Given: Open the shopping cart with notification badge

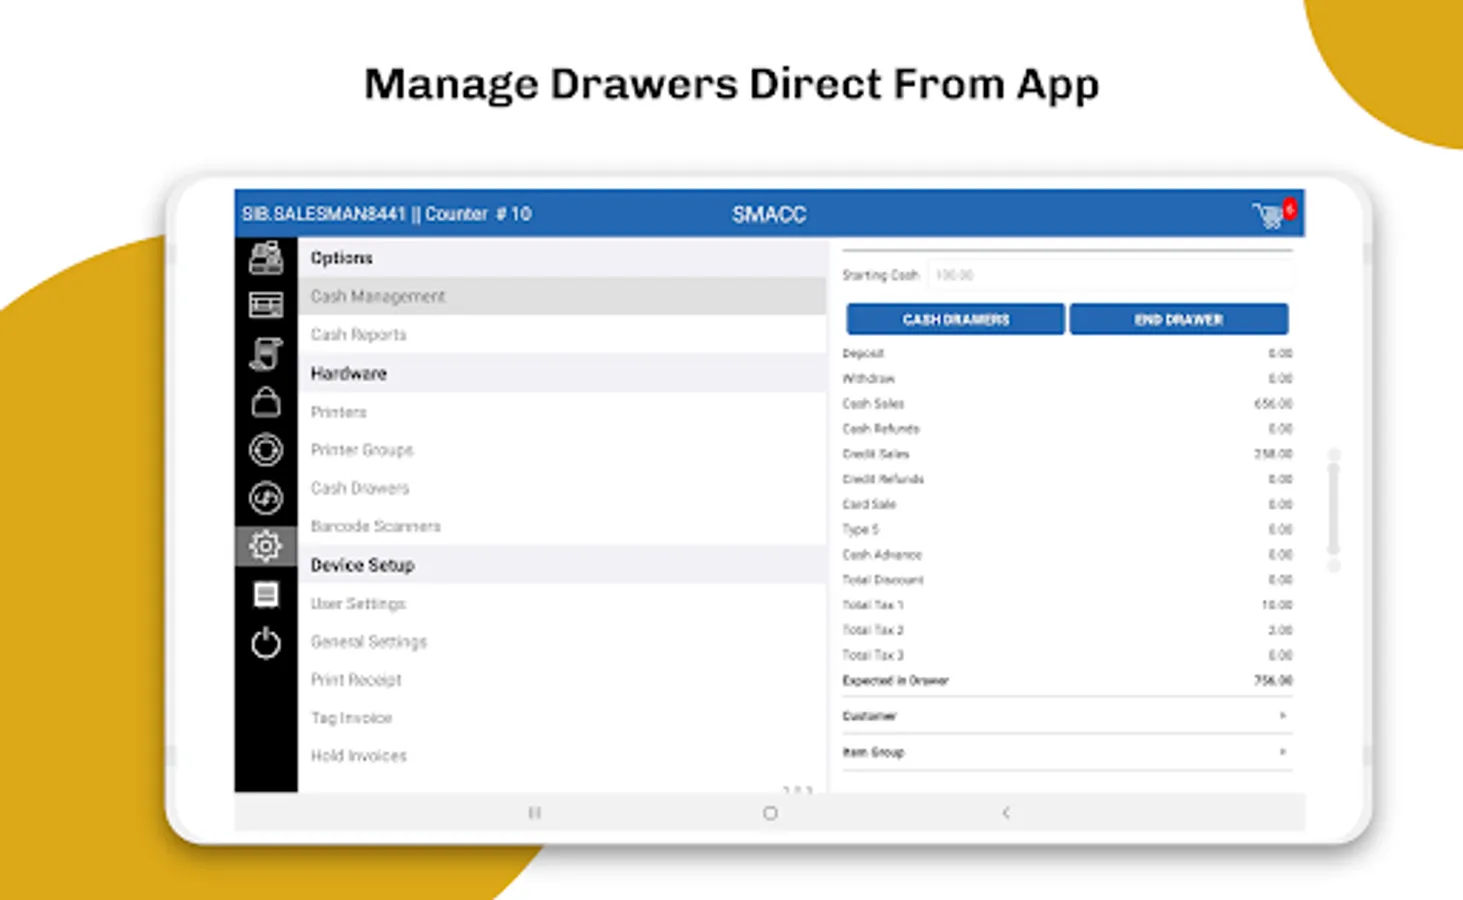Looking at the screenshot, I should pos(1268,213).
